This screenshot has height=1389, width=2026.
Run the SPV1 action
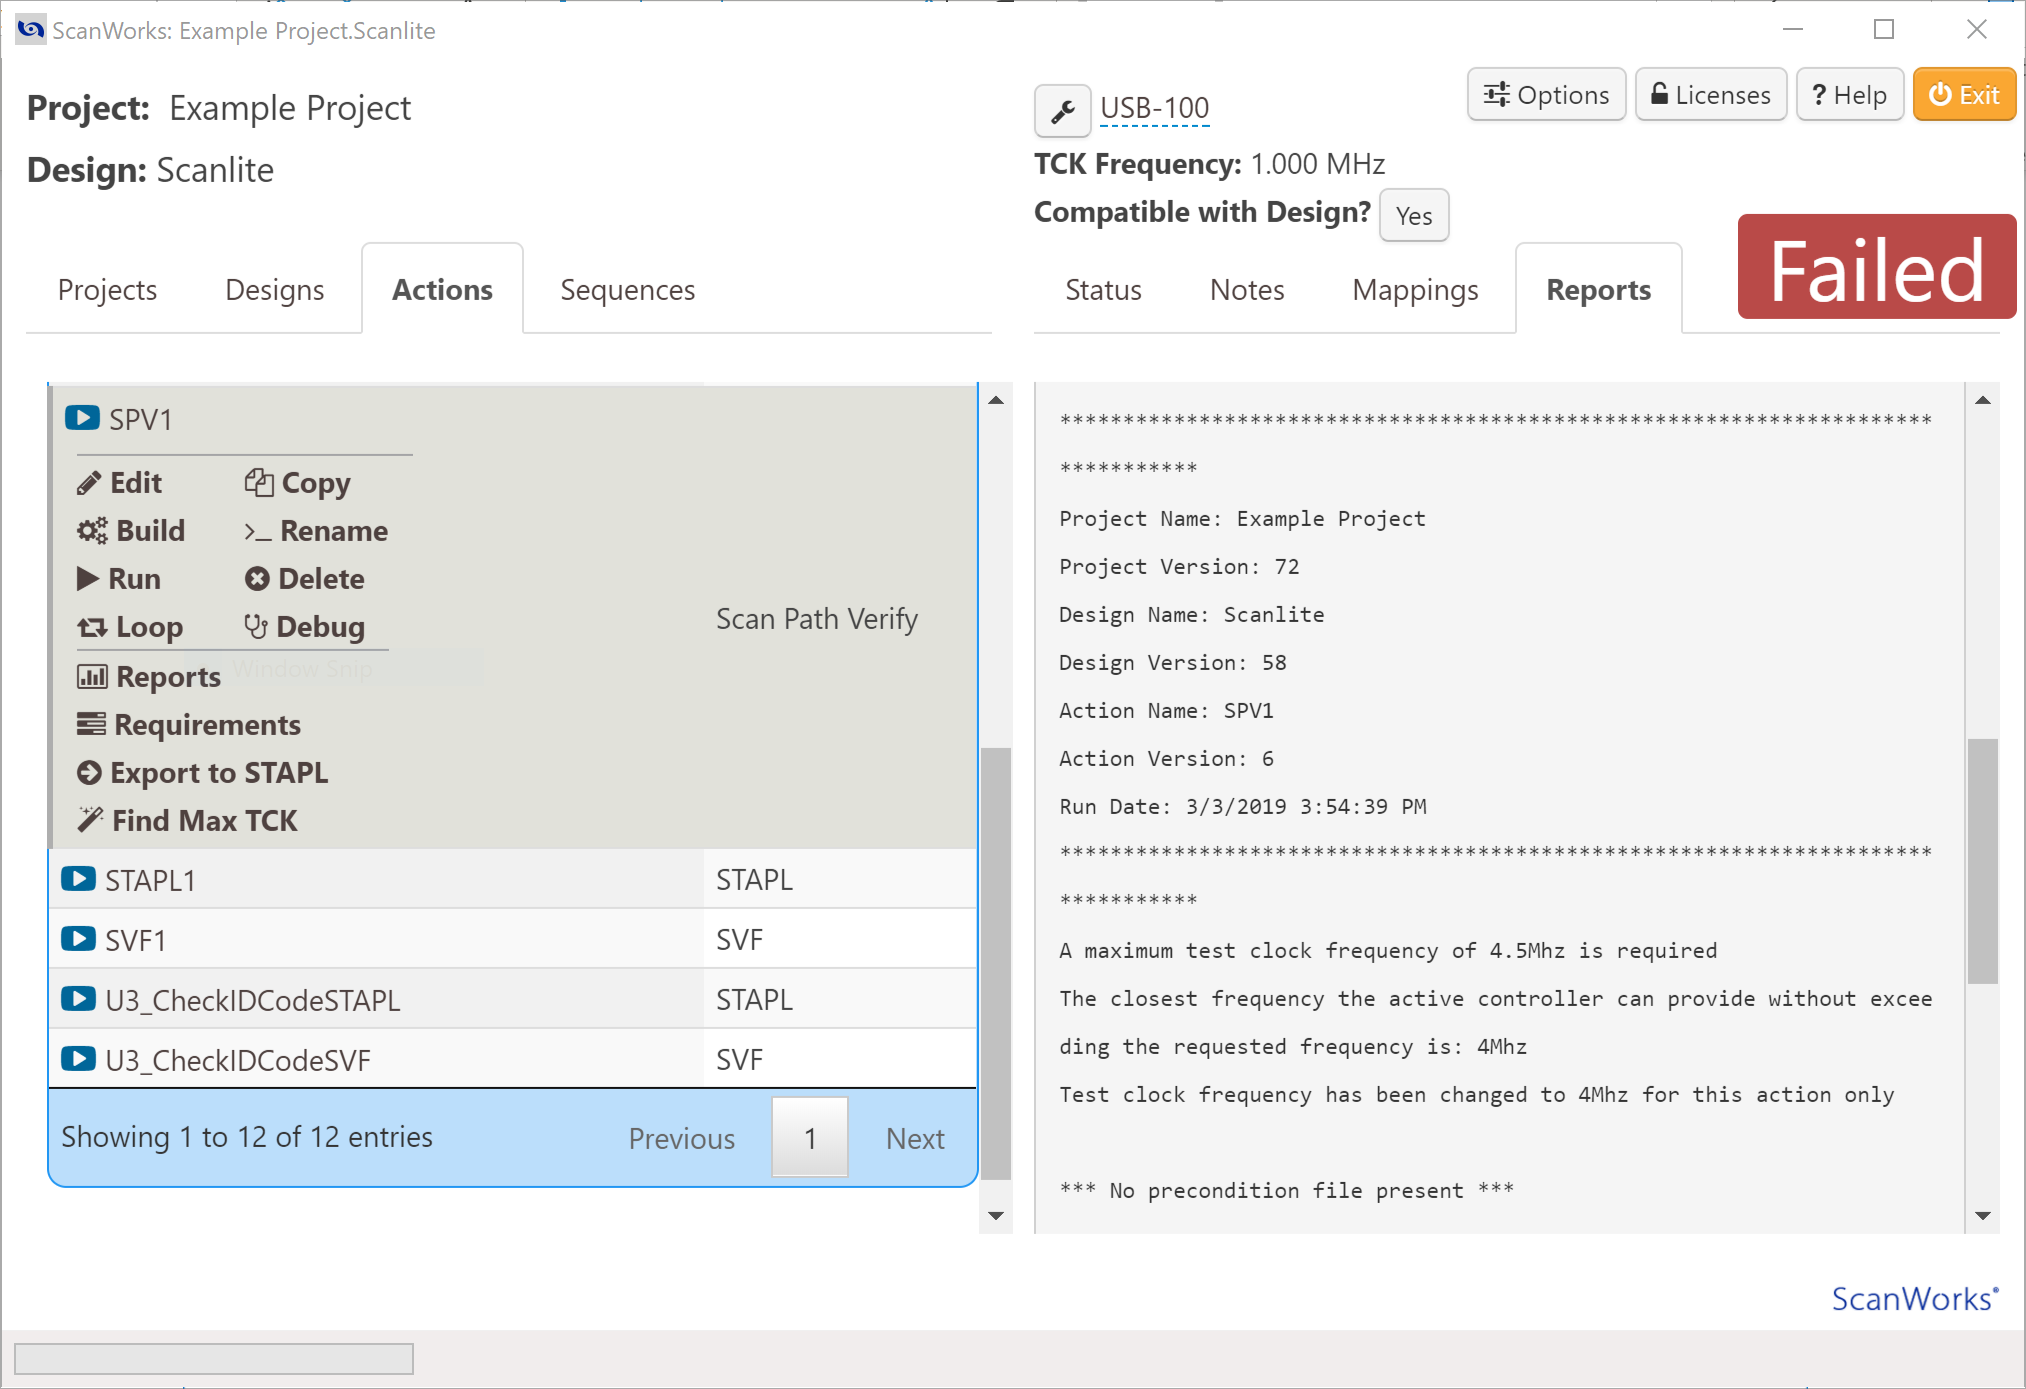(x=119, y=579)
